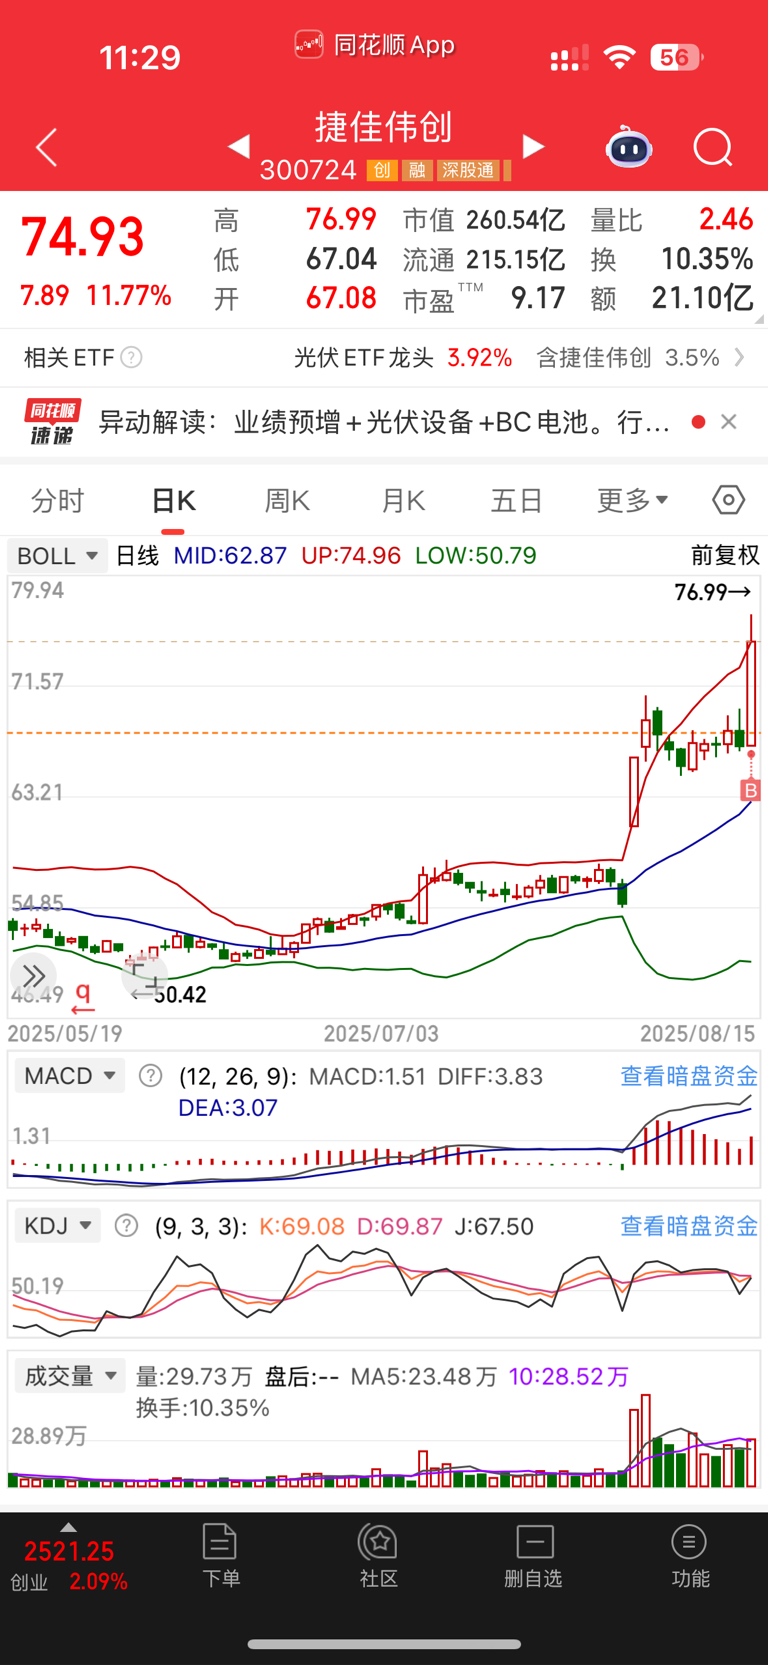Image resolution: width=769 pixels, height=1665 pixels.
Task: Tap the current price 74.93
Action: point(83,237)
